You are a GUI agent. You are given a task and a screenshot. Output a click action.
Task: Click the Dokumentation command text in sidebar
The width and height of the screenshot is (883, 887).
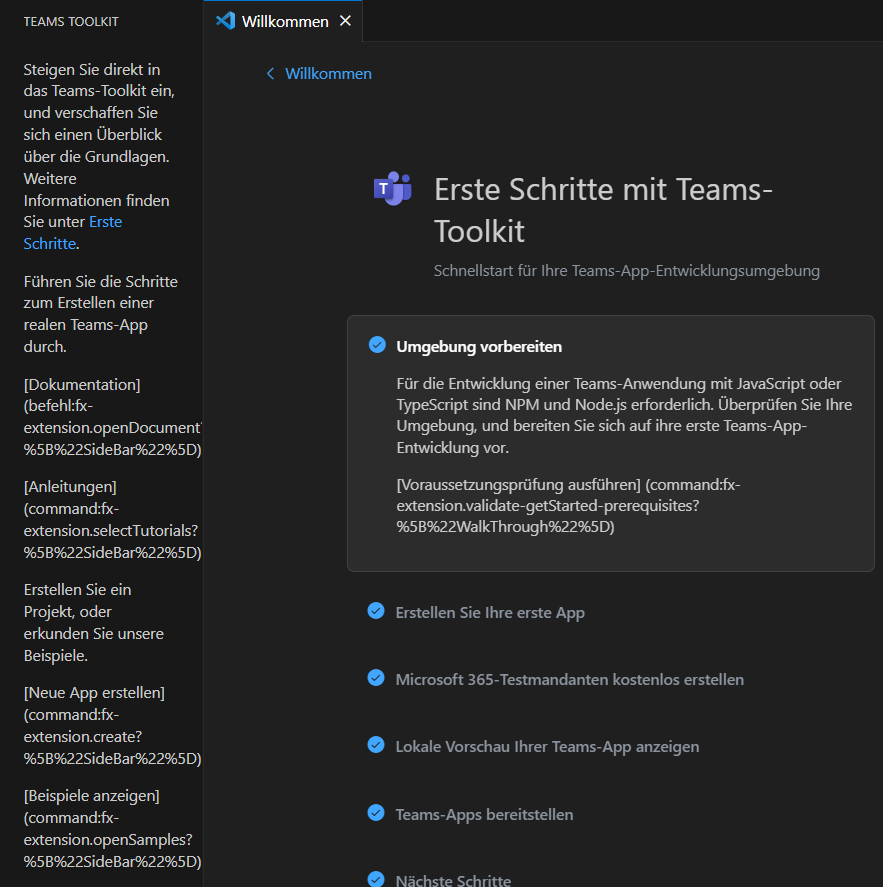coord(112,417)
